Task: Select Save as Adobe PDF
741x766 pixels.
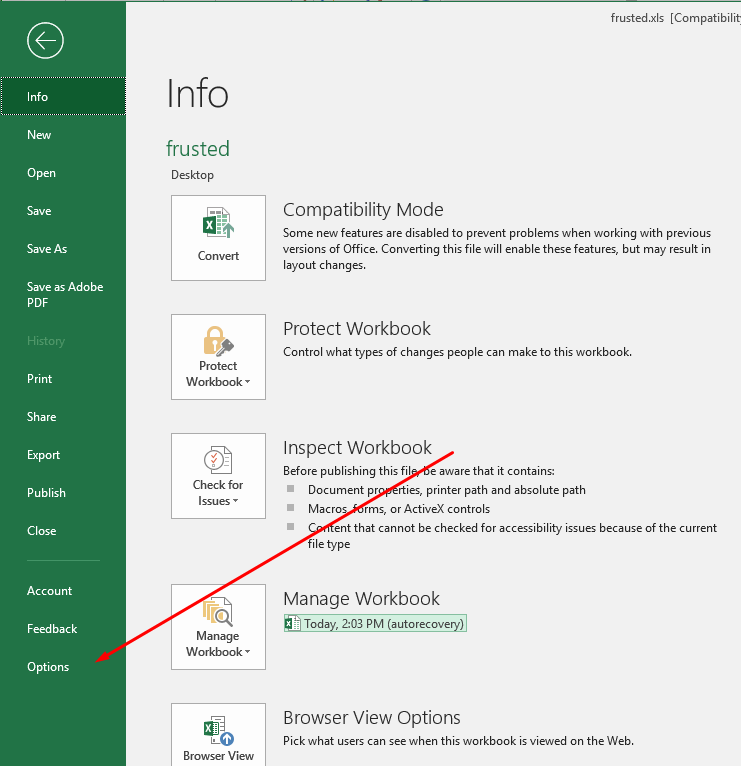Action: point(63,295)
